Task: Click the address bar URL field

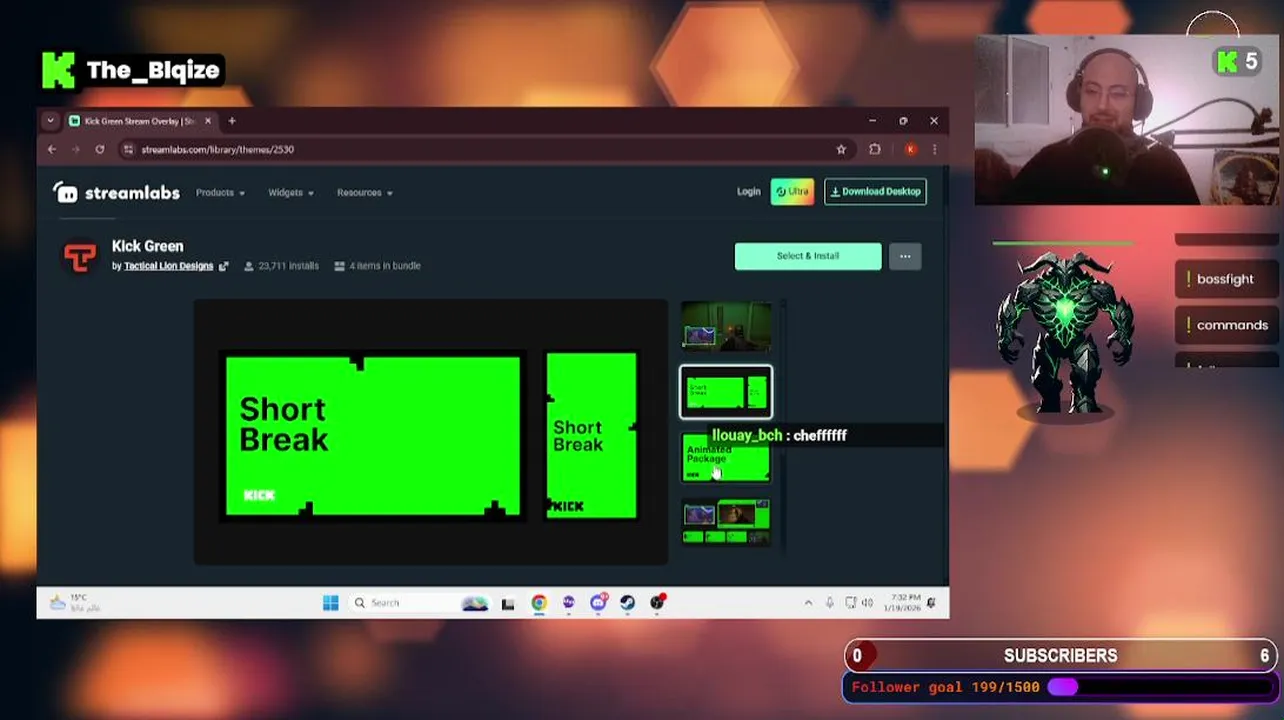Action: [486, 150]
